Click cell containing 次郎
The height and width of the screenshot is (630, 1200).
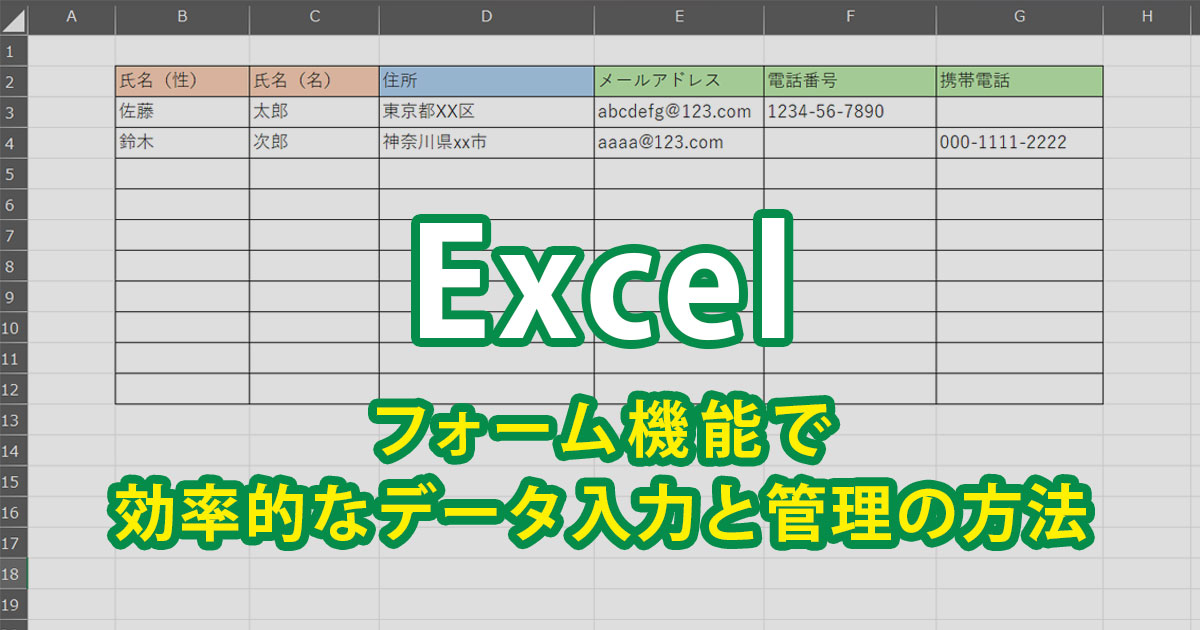pyautogui.click(x=314, y=143)
